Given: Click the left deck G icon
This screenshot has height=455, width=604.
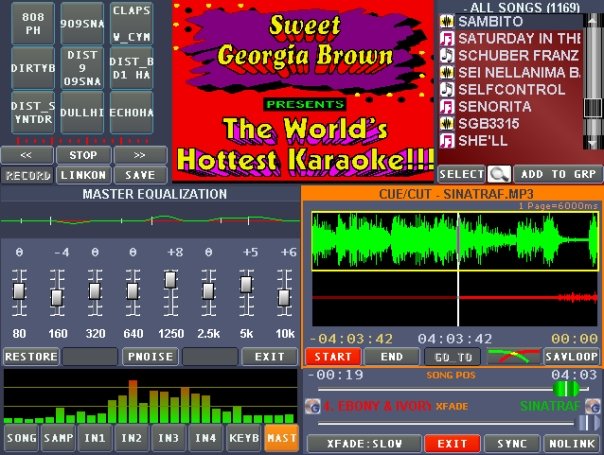Looking at the screenshot, I should coord(312,407).
